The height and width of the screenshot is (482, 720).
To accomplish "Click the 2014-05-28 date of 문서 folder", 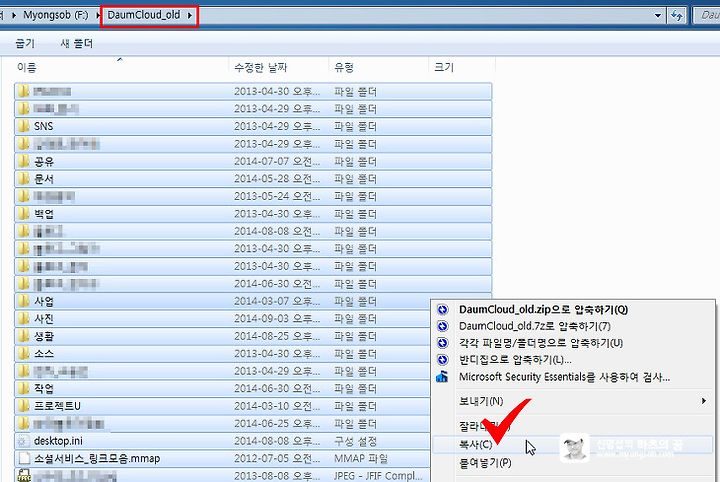I will [x=277, y=179].
